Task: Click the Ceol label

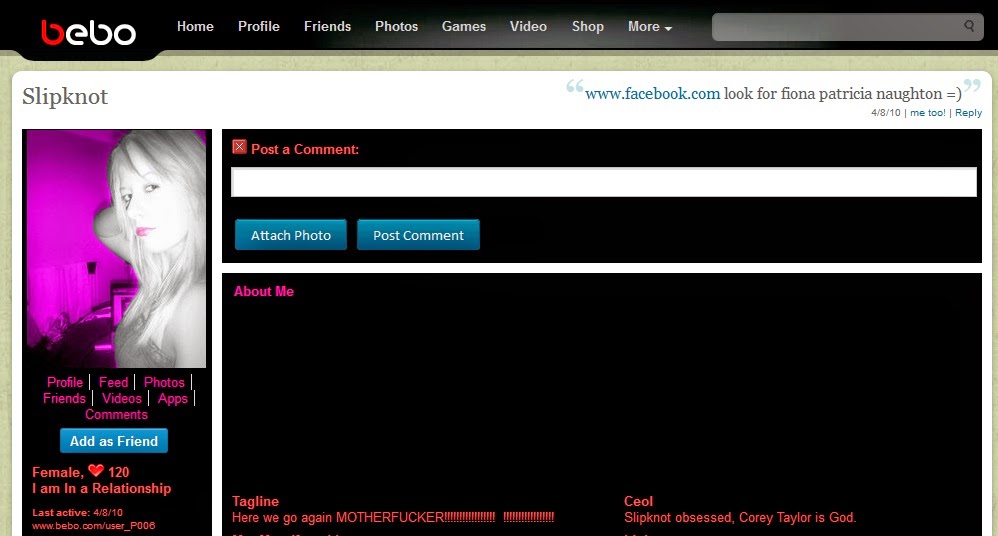Action: (638, 501)
